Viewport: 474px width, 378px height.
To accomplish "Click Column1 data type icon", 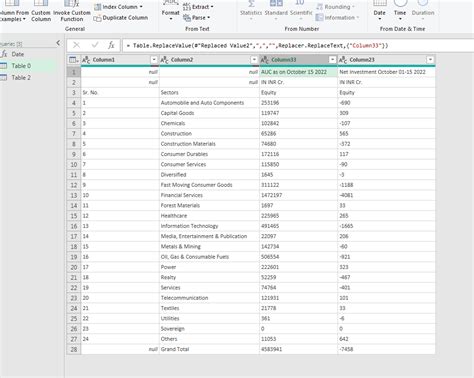I will pyautogui.click(x=86, y=60).
